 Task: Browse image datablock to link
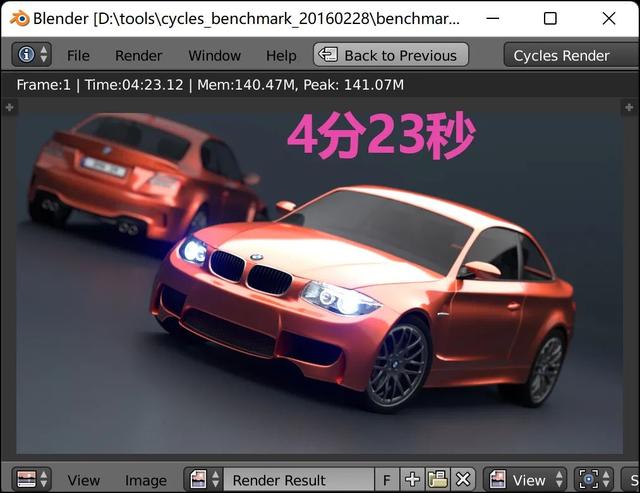204,479
